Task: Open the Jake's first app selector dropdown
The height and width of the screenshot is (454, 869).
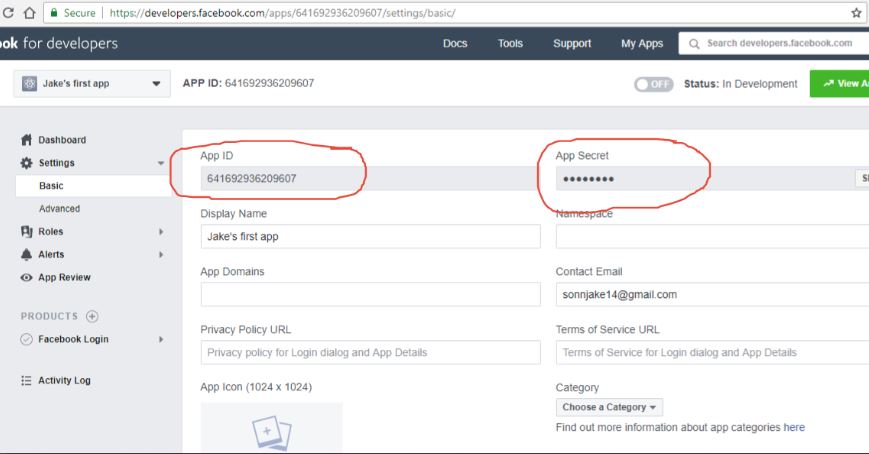Action: click(92, 84)
